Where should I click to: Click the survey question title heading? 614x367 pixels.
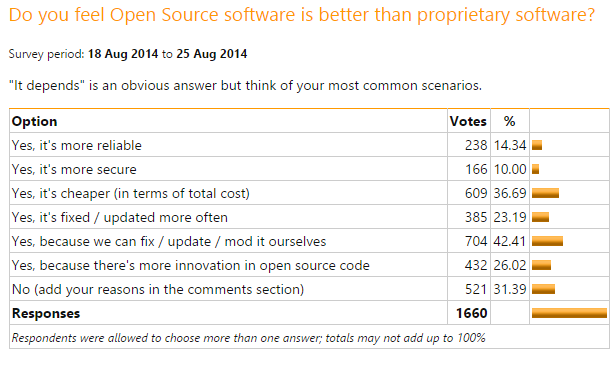(x=302, y=16)
